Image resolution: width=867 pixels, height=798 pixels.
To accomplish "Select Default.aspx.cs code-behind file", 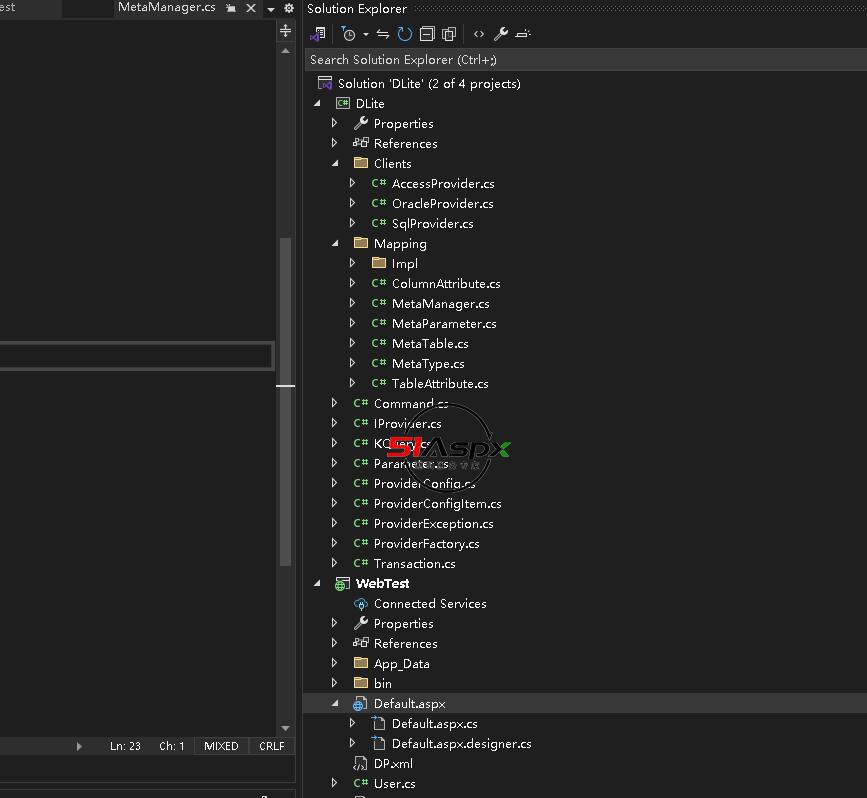I will pyautogui.click(x=434, y=723).
